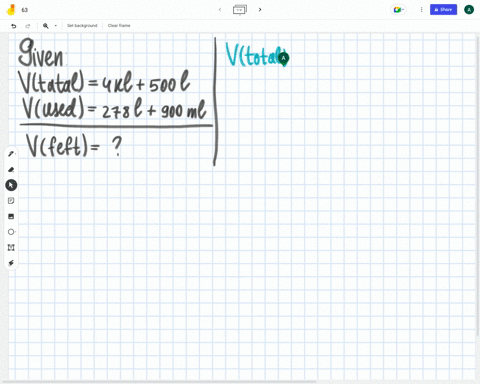Go to the next frame

coord(260,10)
